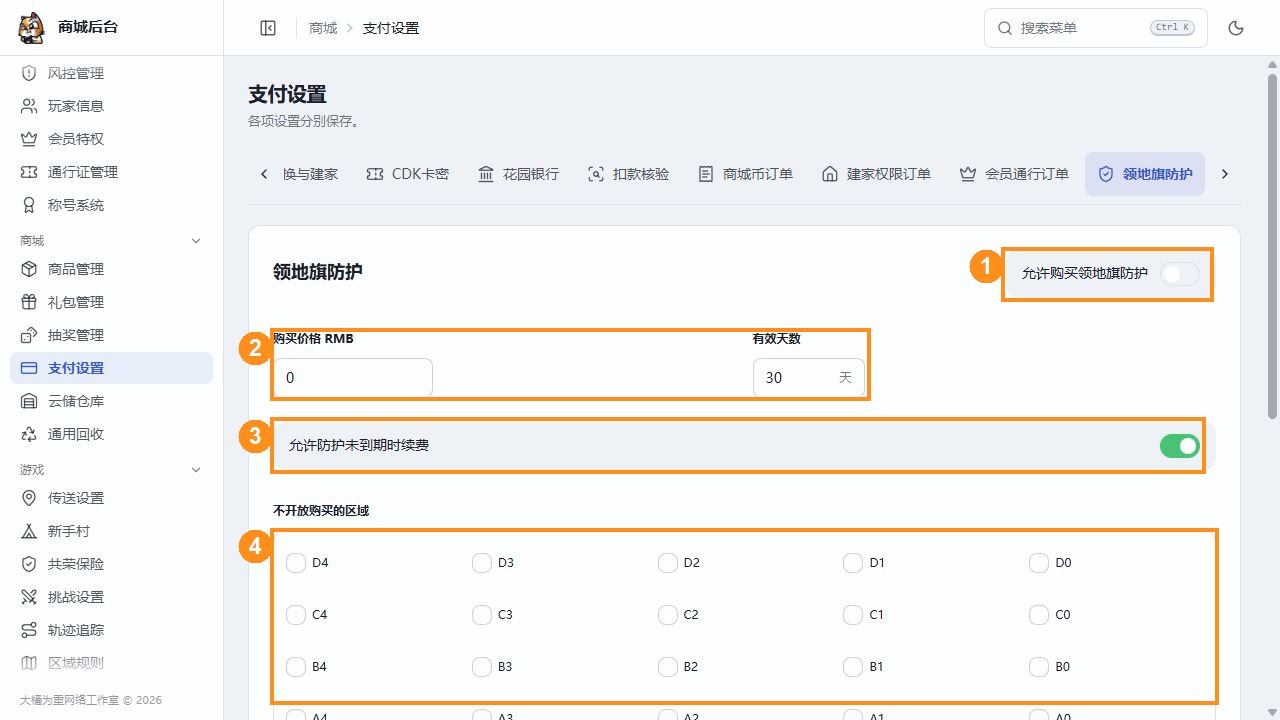Viewport: 1280px width, 720px height.
Task: Switch to the 商城币订单 tab
Action: click(745, 174)
